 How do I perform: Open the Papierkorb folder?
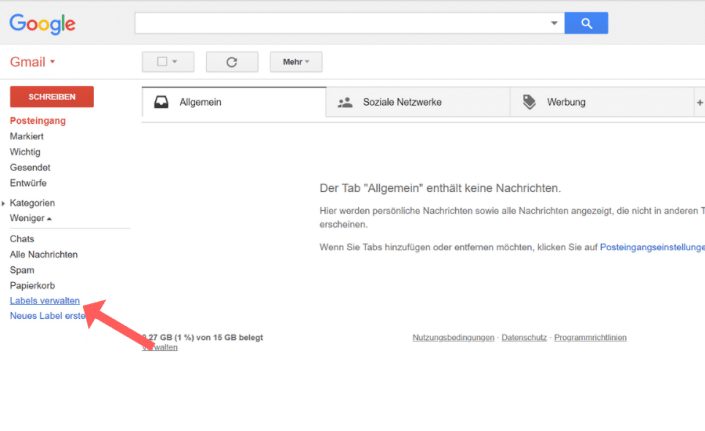[x=30, y=286]
